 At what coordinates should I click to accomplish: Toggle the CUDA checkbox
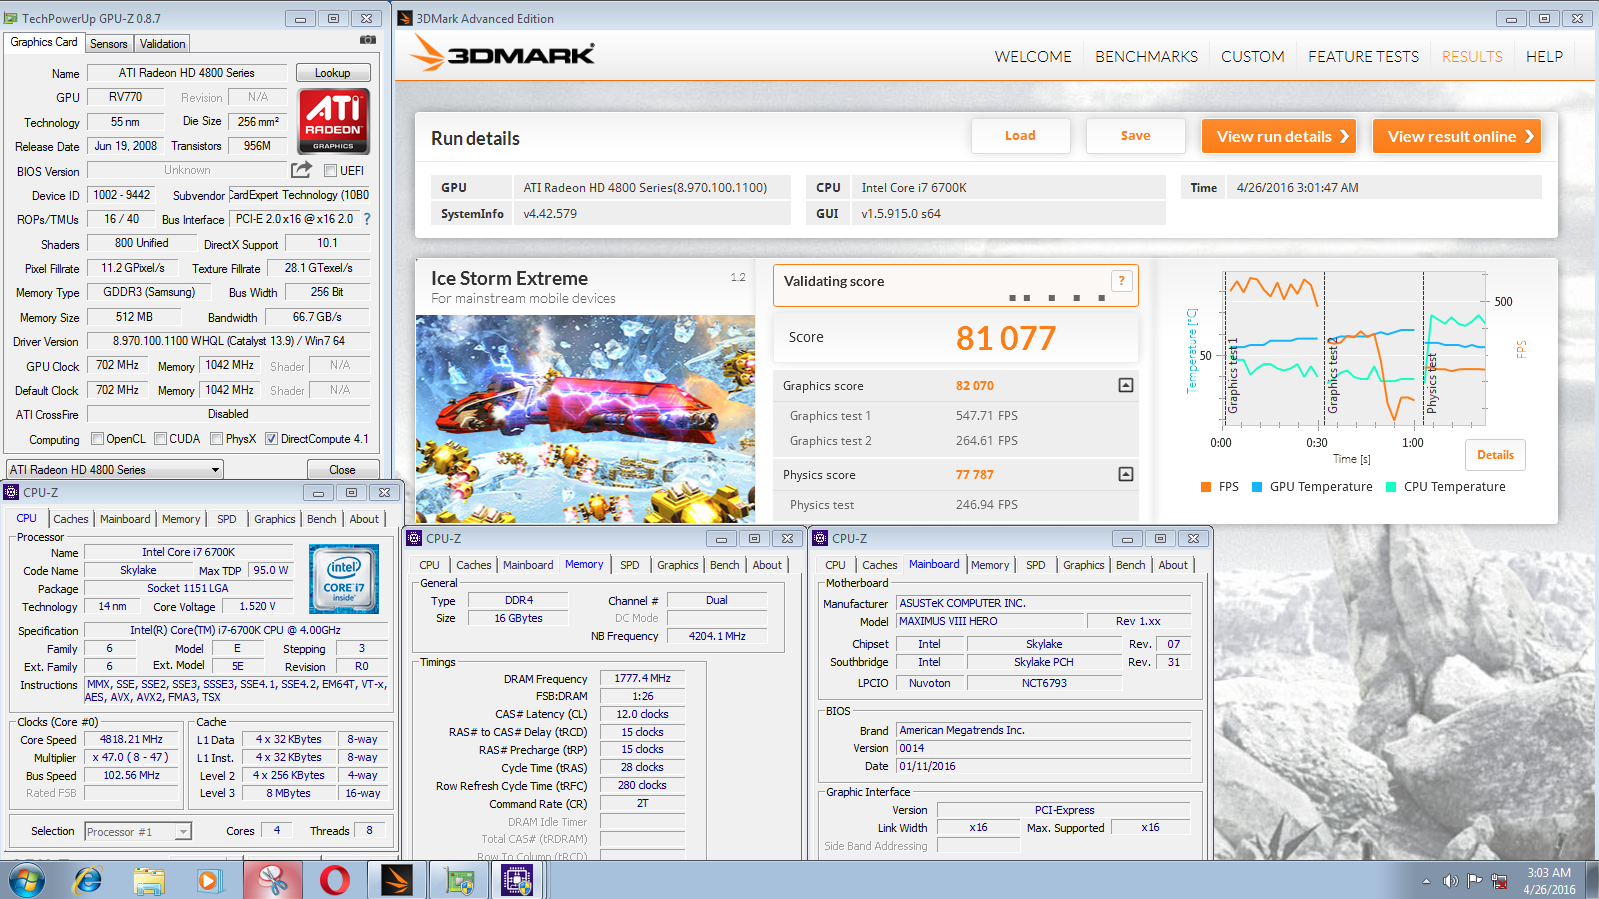160,438
